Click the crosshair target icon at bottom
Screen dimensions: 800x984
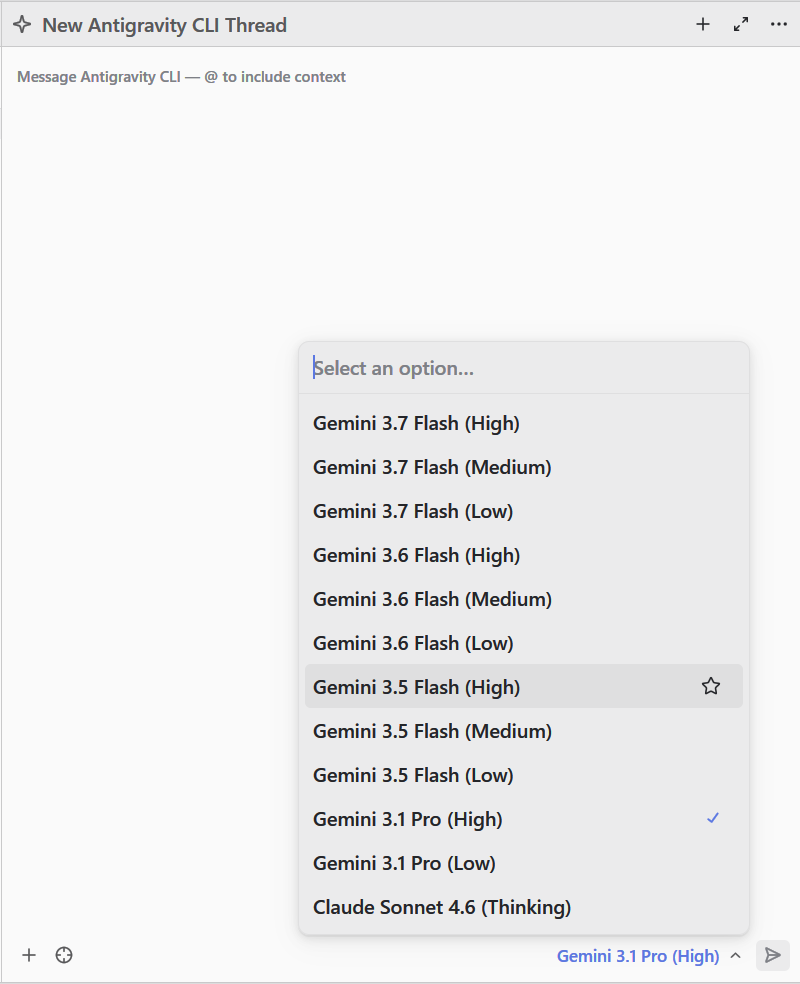point(64,955)
